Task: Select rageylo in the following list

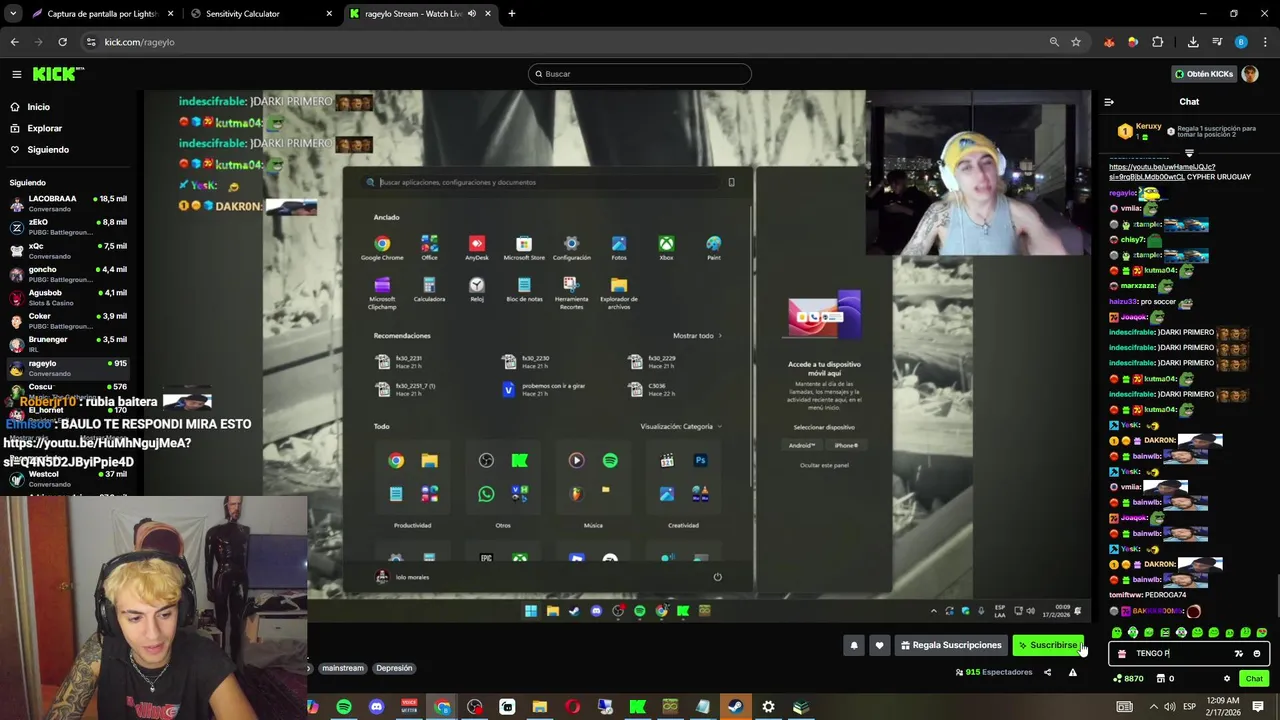Action: click(x=68, y=368)
